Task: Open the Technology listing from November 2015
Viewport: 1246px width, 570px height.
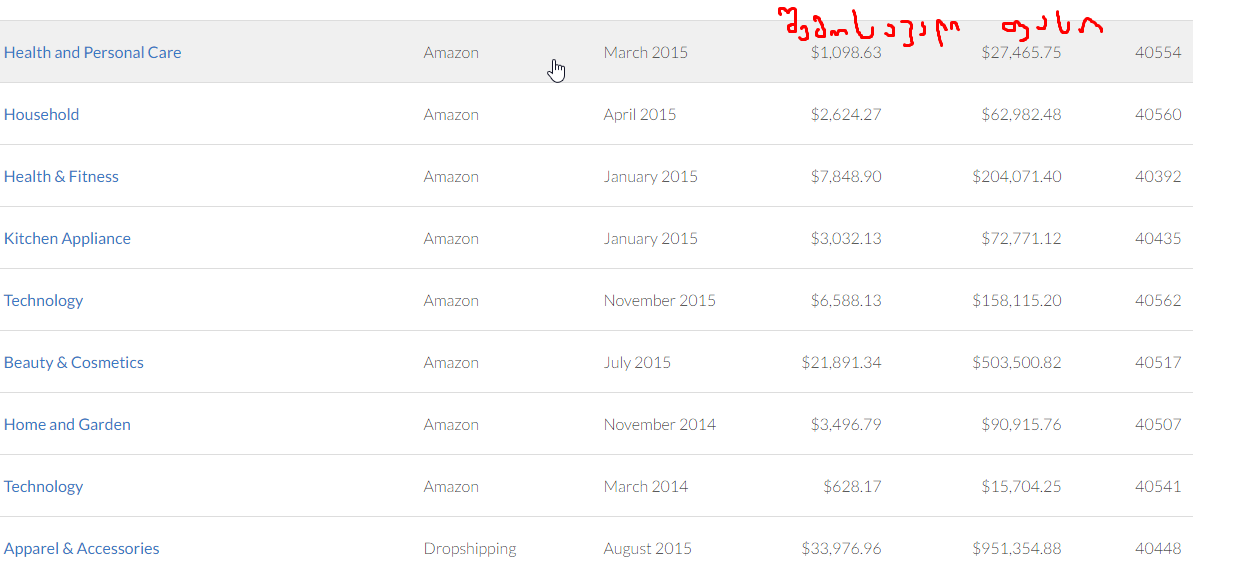Action: (43, 300)
